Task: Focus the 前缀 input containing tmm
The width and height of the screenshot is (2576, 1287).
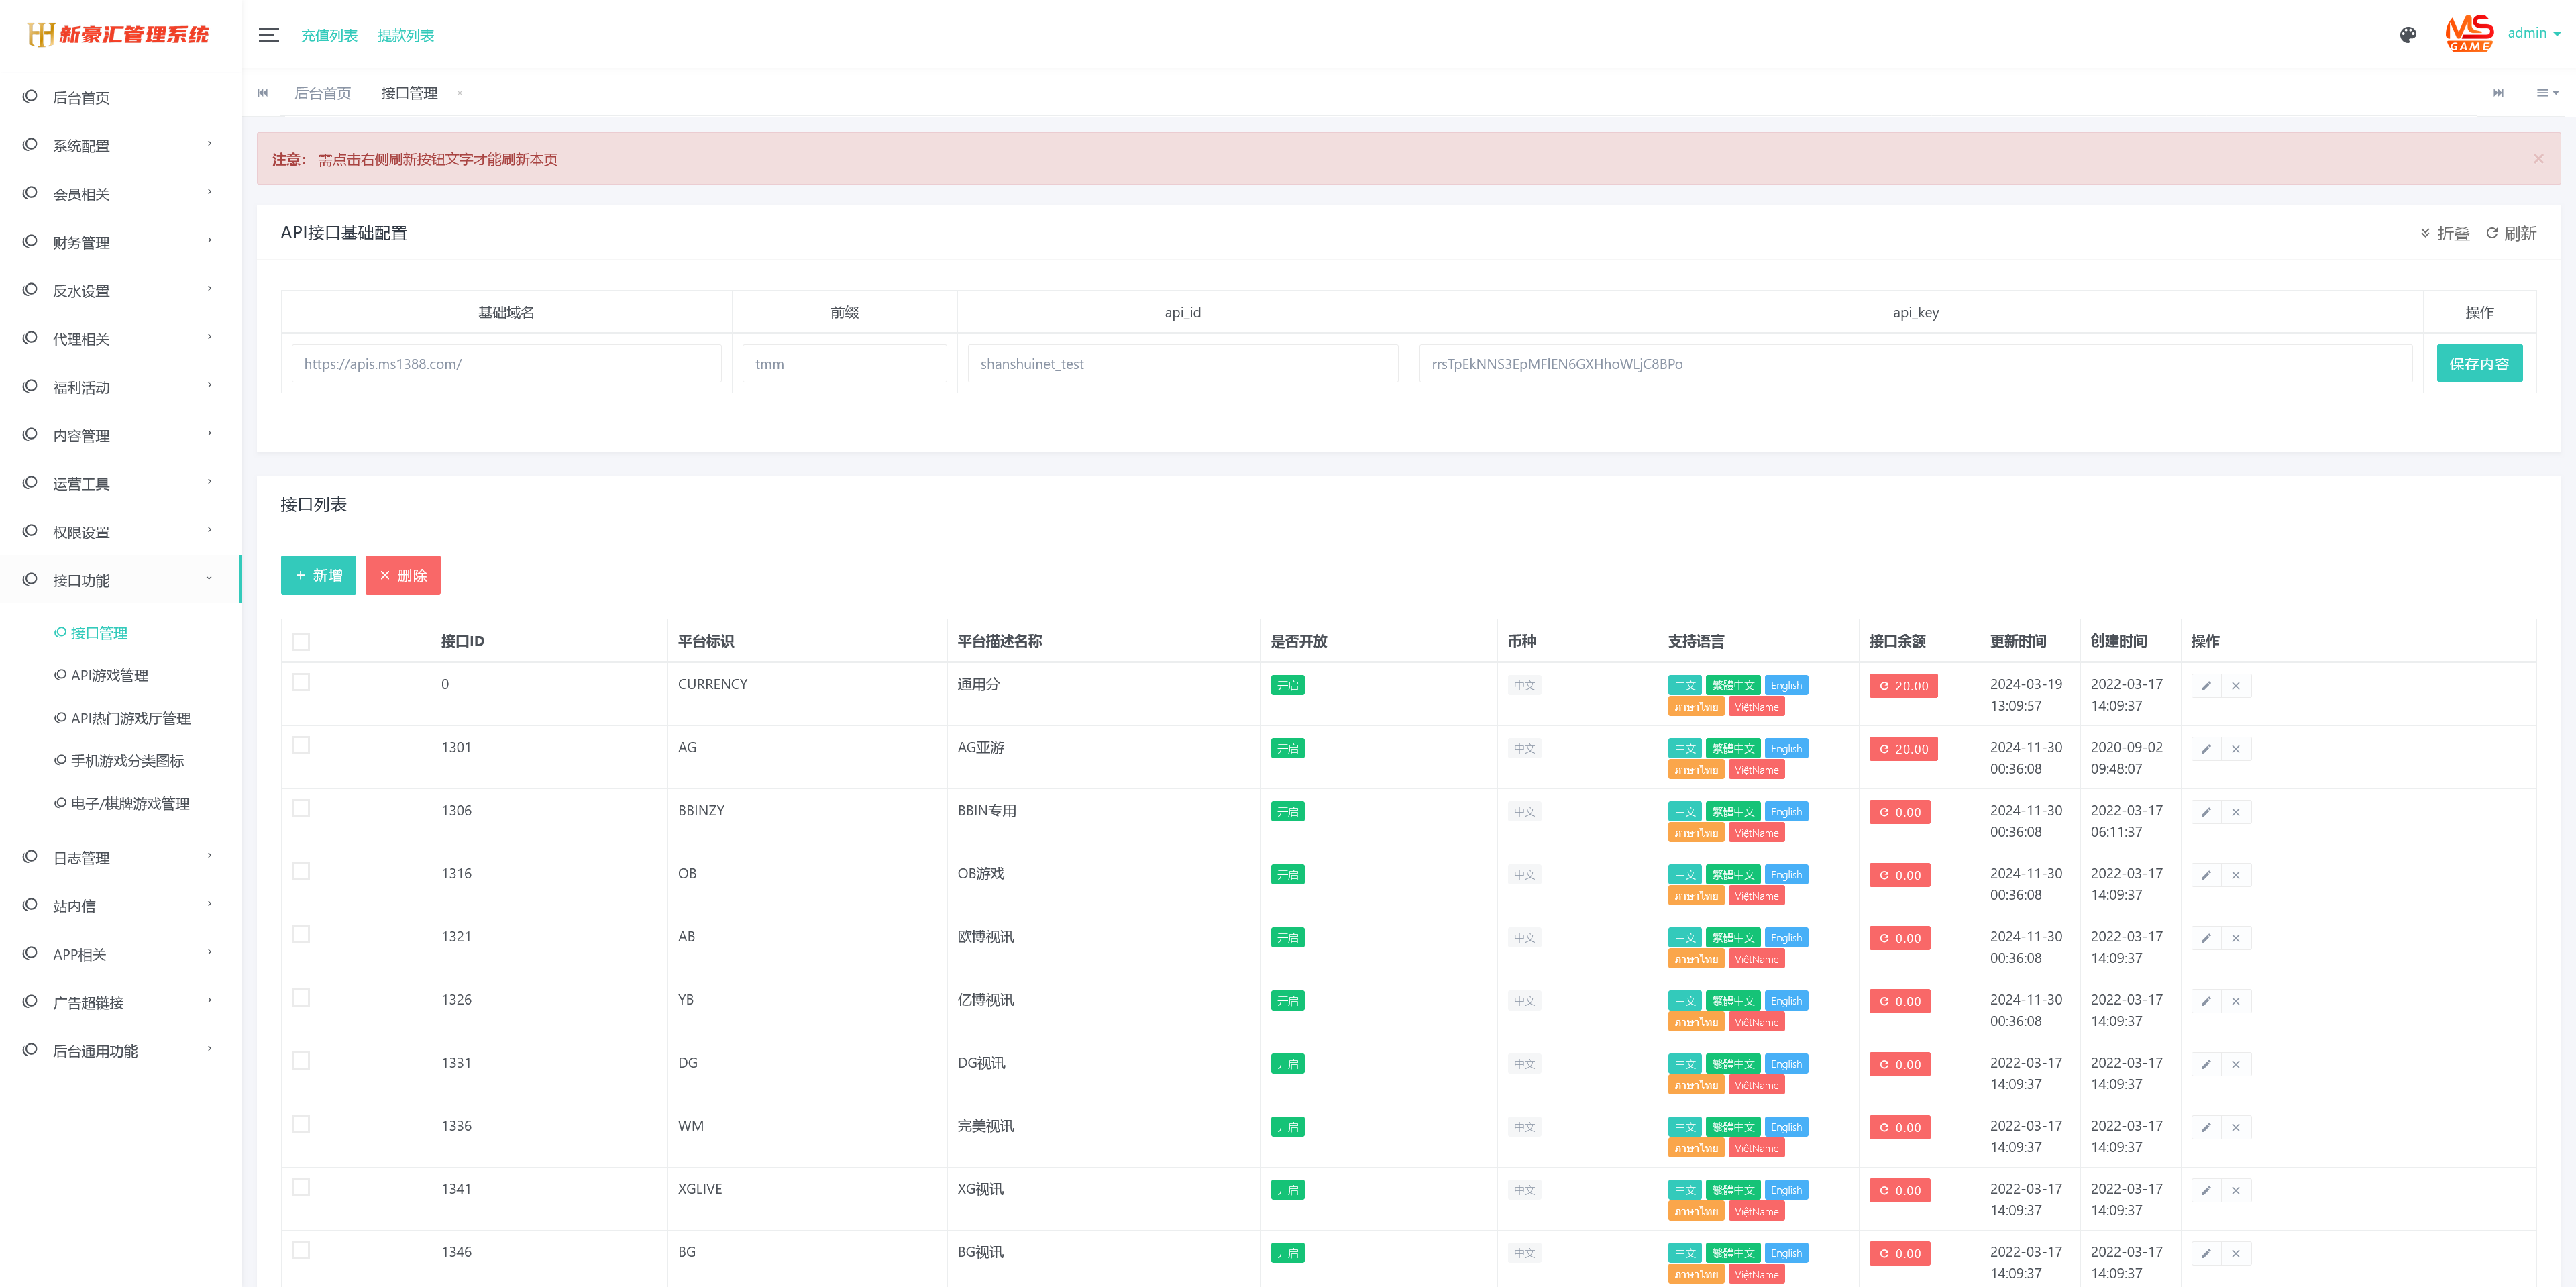Action: point(844,364)
